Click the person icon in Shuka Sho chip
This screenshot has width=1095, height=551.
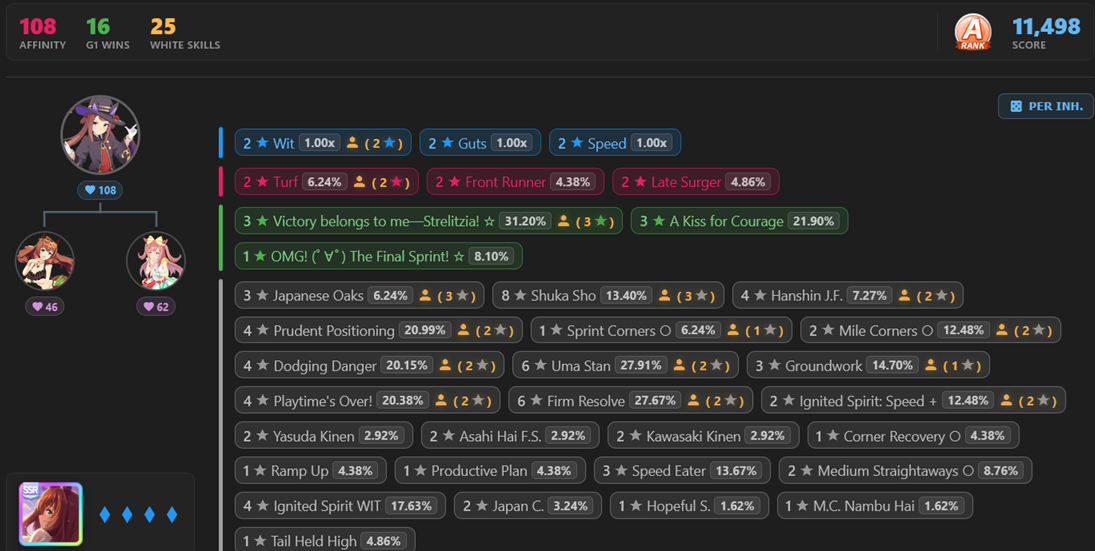point(665,295)
